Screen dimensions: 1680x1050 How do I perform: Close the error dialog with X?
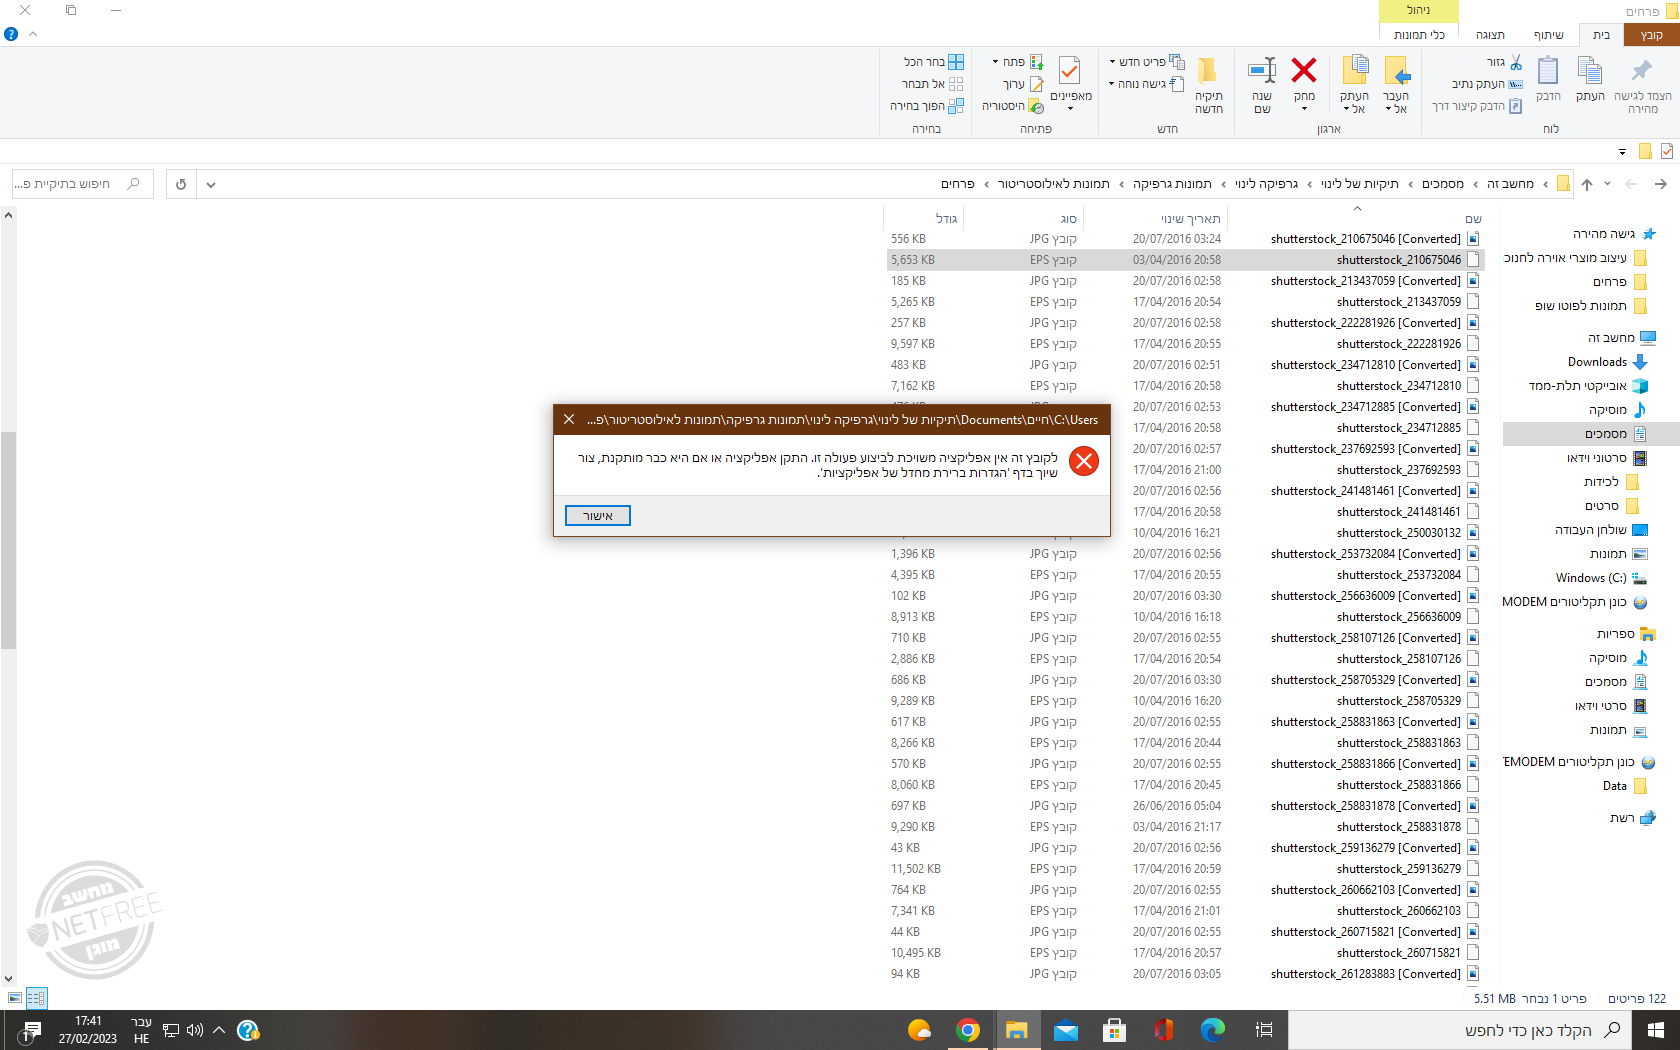pyautogui.click(x=569, y=419)
